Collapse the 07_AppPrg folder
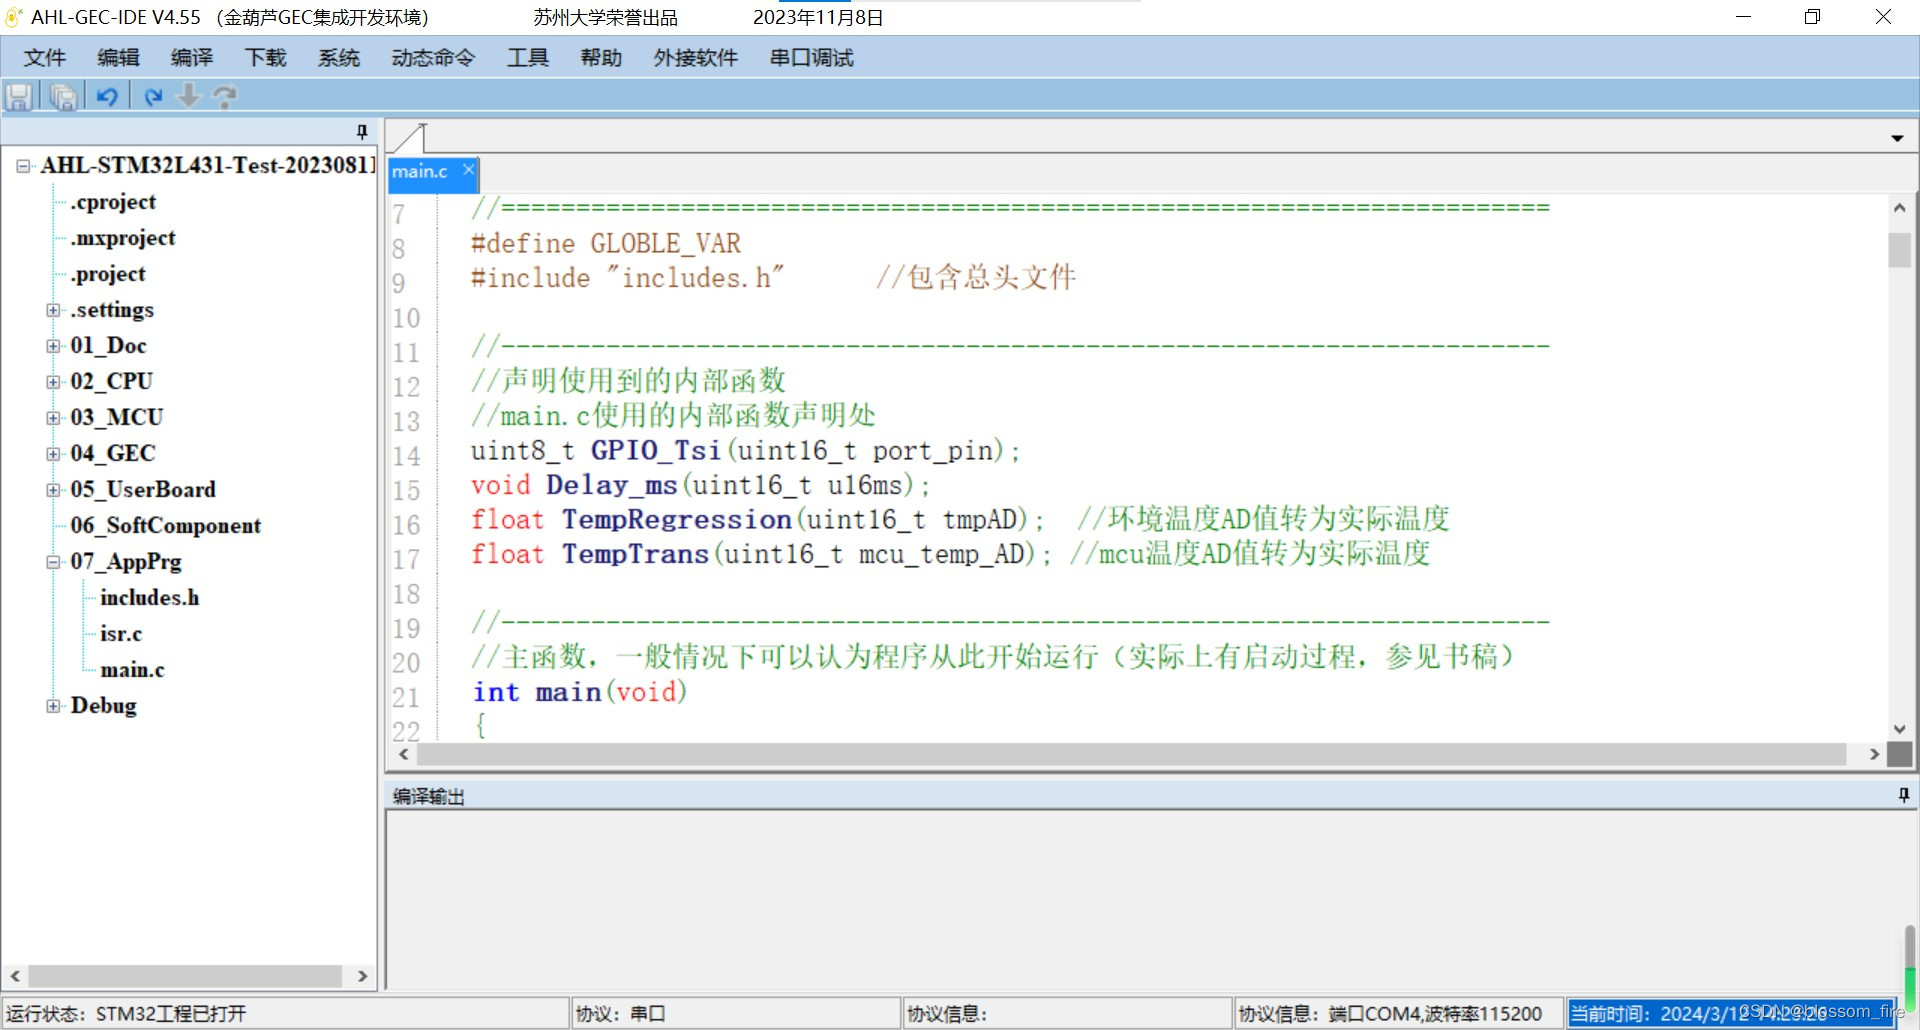1920x1030 pixels. tap(52, 562)
